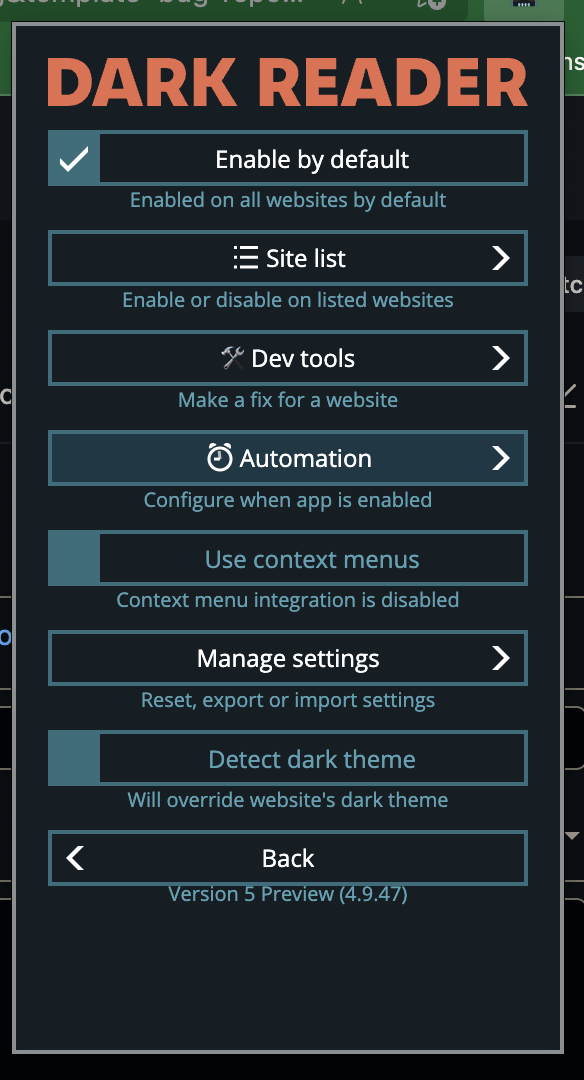Open Dev tools to make a website fix
Image resolution: width=584 pixels, height=1080 pixels.
coord(288,358)
